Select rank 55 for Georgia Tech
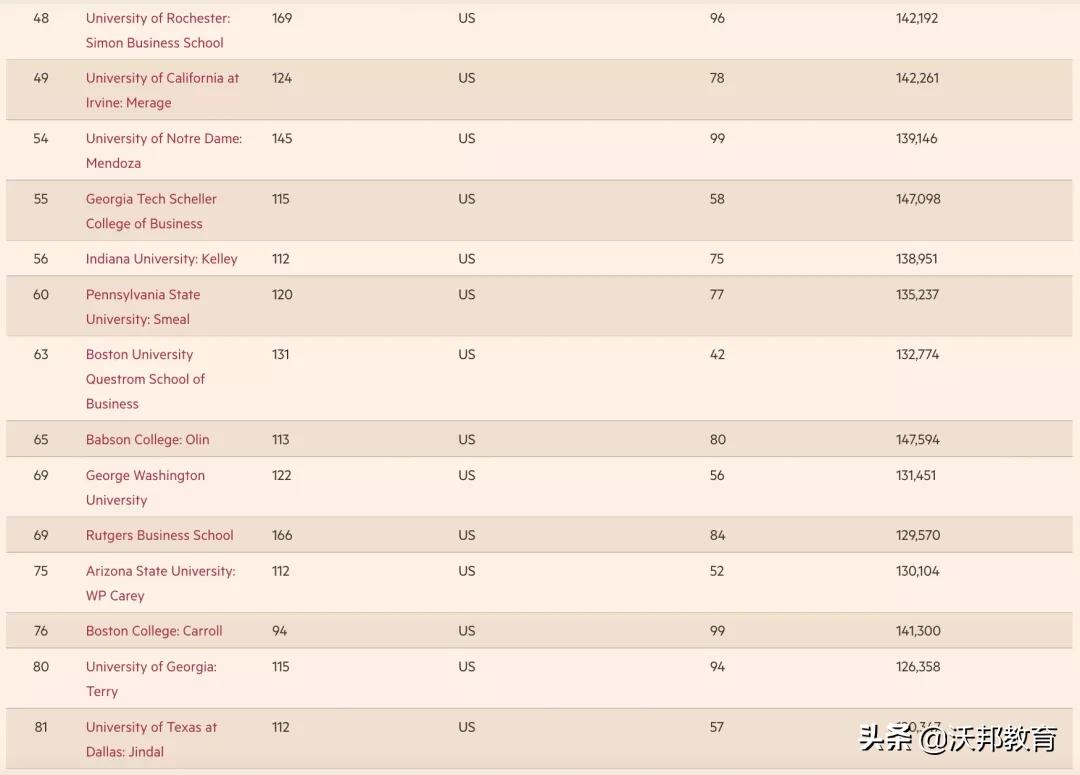 41,199
